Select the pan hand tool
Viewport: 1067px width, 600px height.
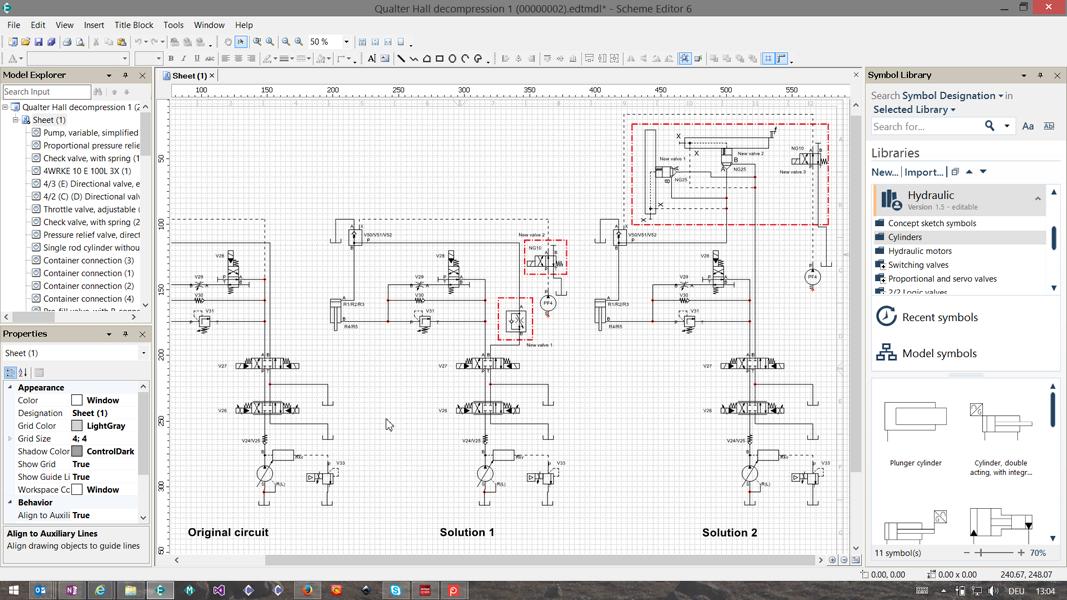coord(228,42)
